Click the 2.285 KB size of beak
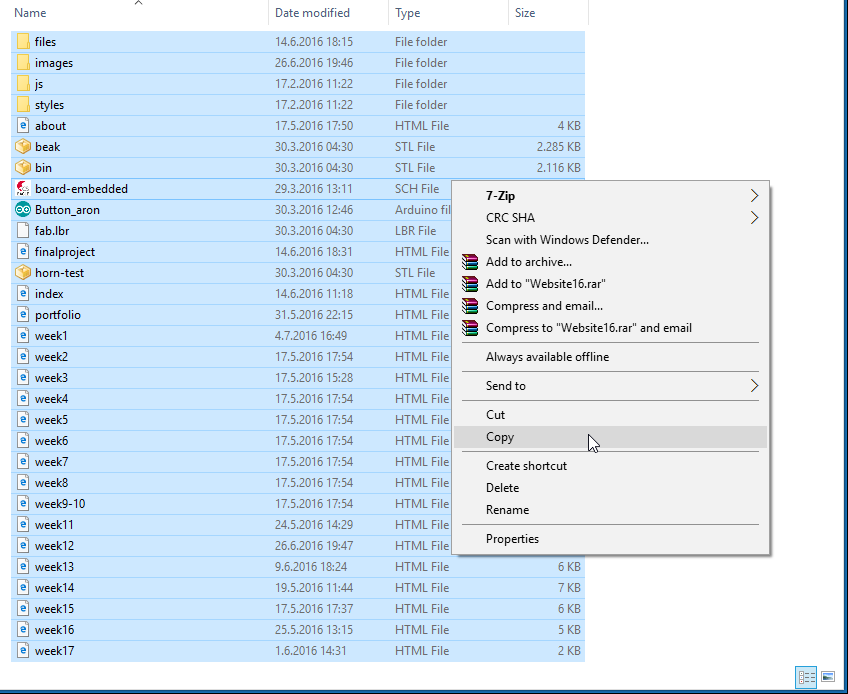The image size is (848, 694). click(x=559, y=147)
